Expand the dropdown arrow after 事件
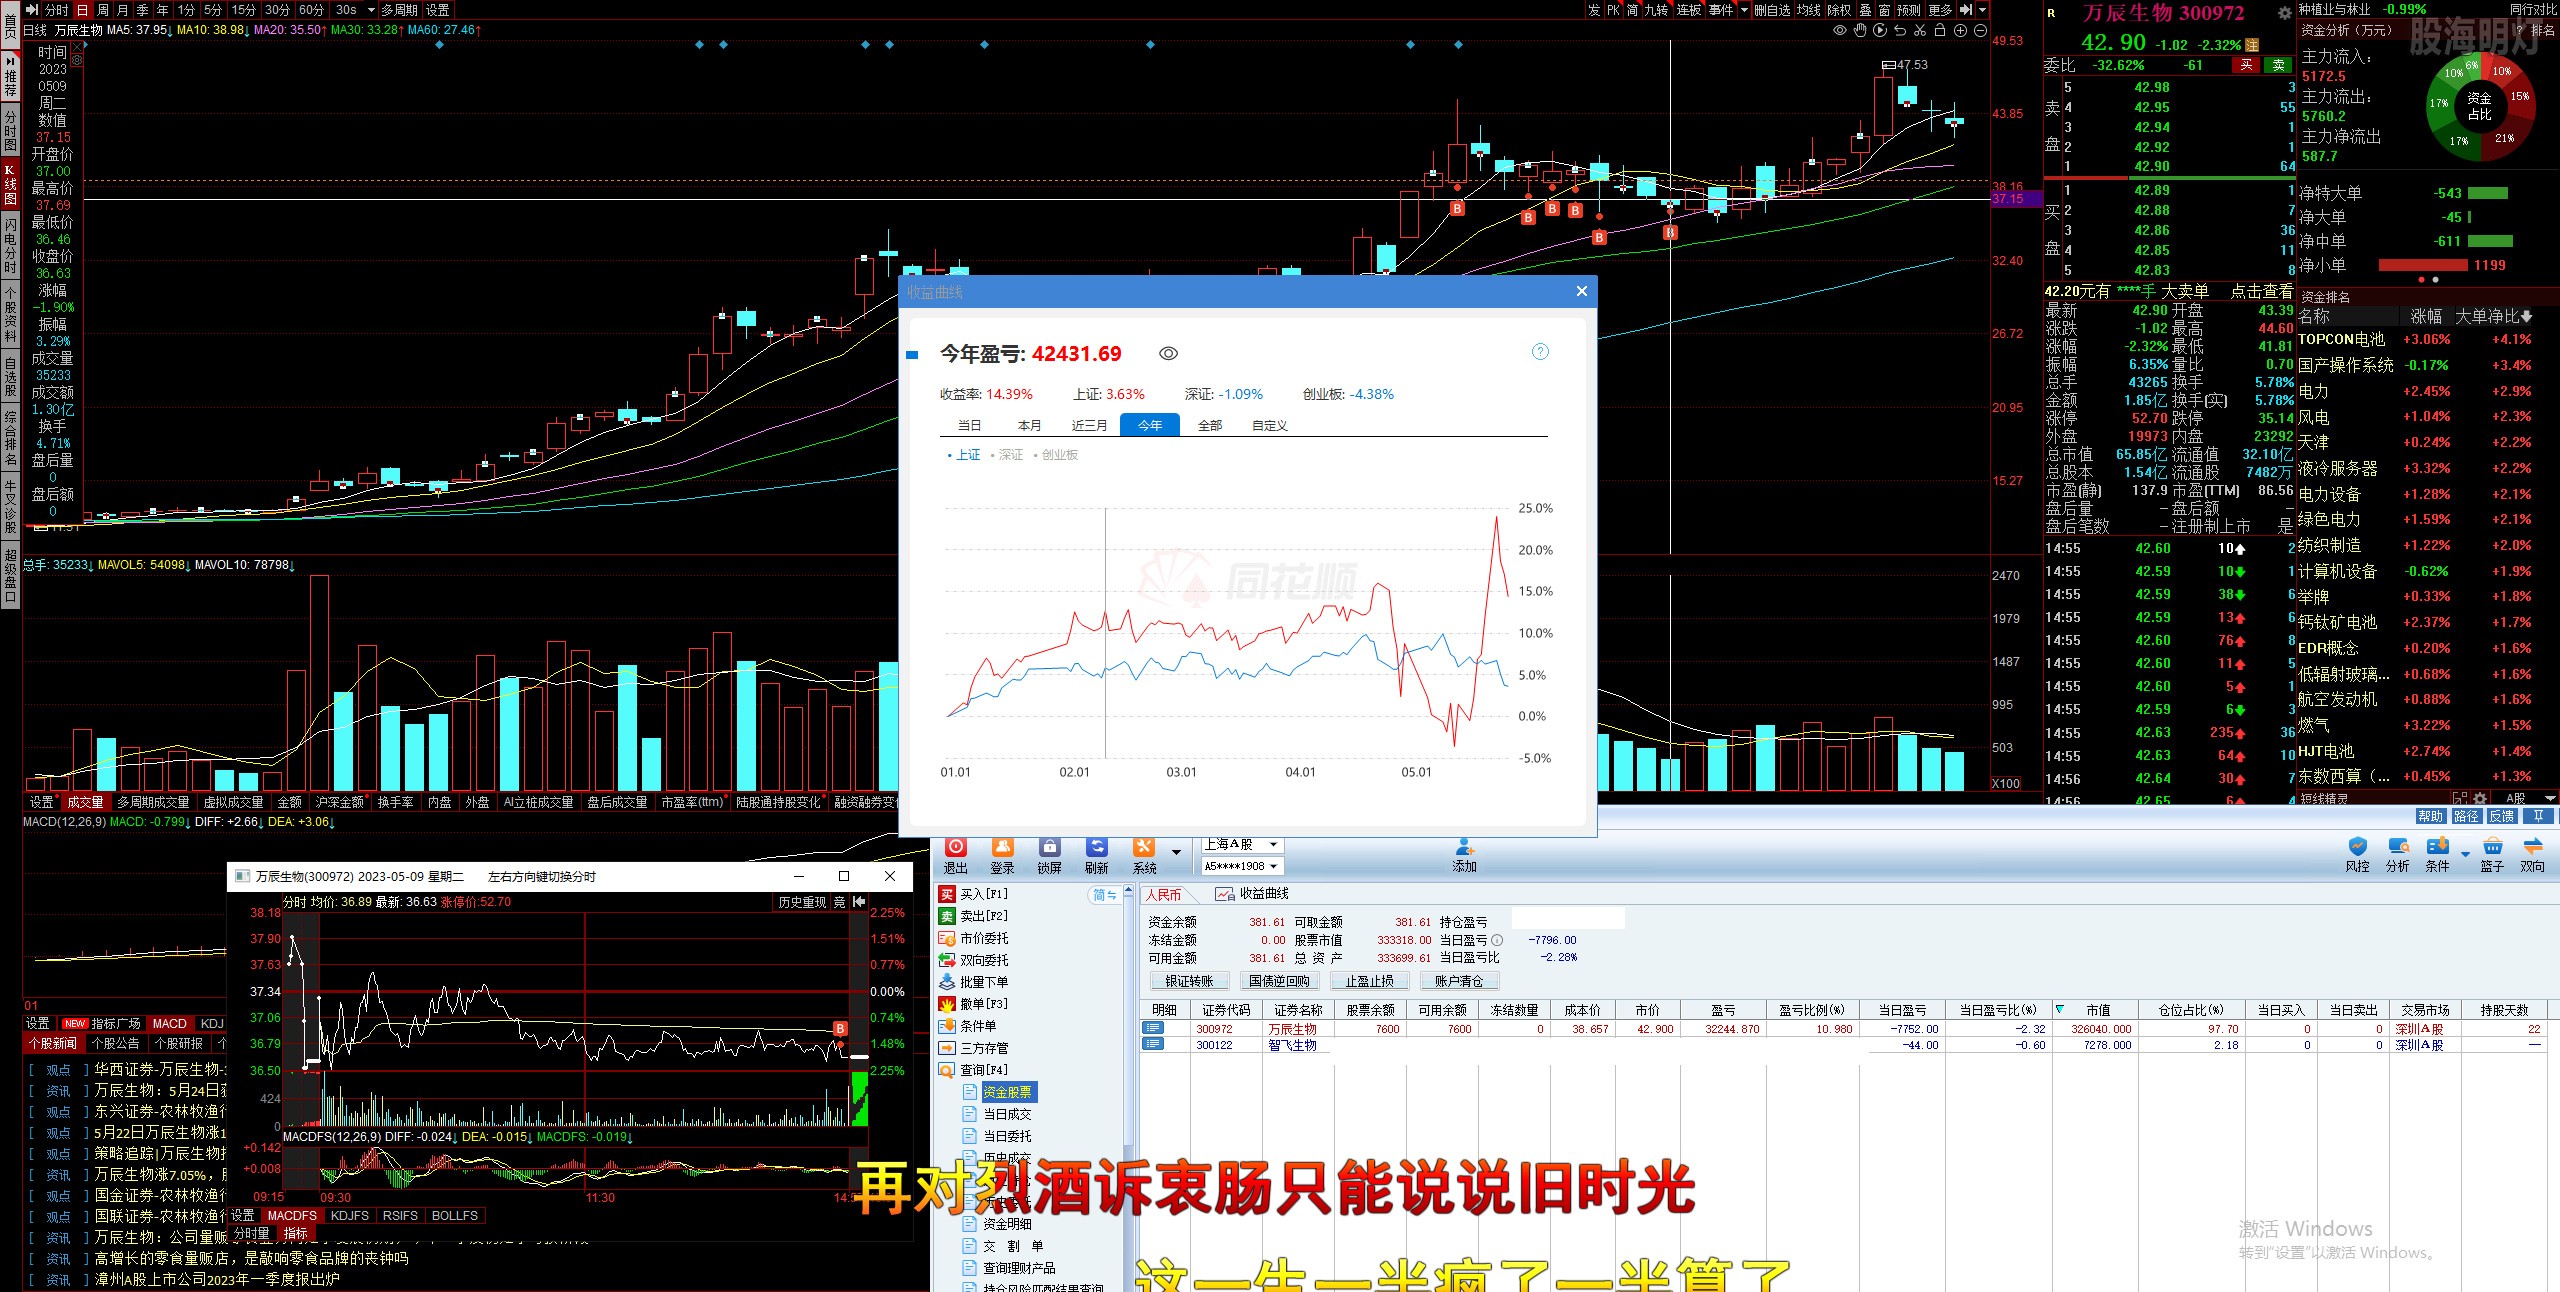 [1744, 10]
